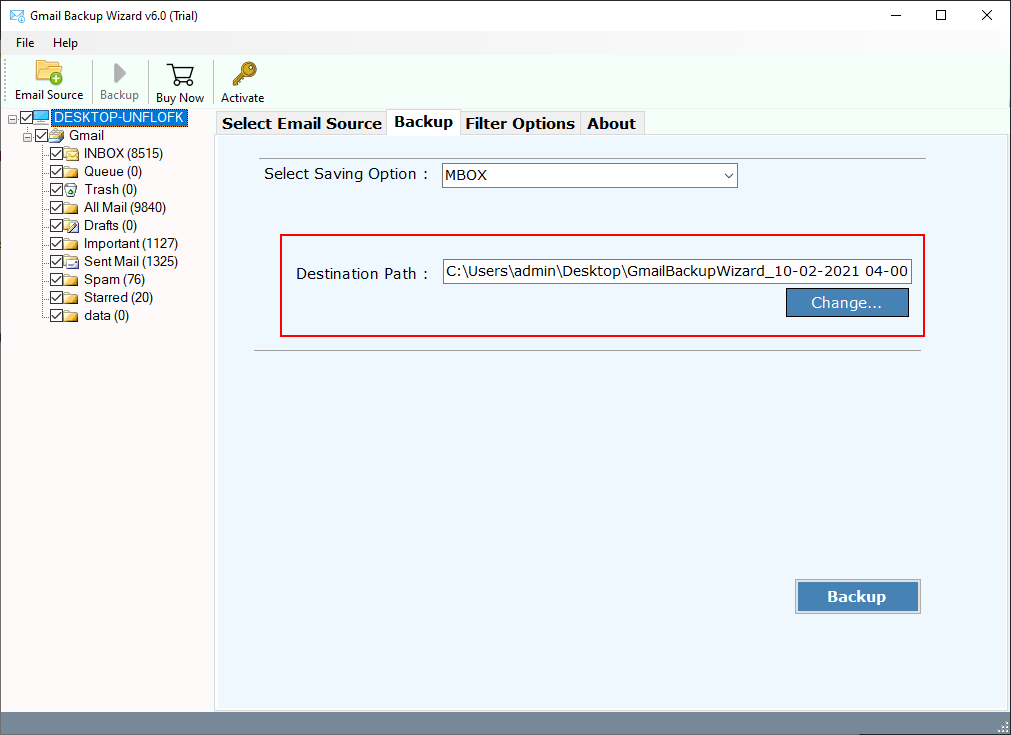Collapse the DESKTOP-UNFLOFK tree node

[x=12, y=119]
